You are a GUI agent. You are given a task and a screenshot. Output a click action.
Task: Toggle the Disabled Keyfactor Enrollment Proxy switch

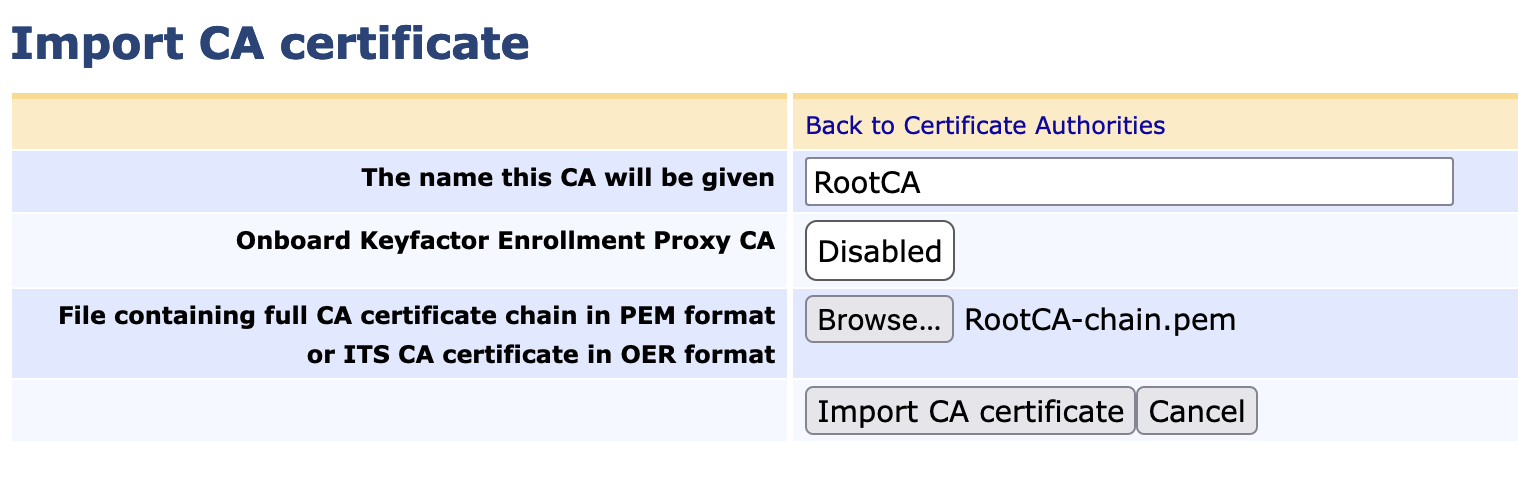[879, 251]
